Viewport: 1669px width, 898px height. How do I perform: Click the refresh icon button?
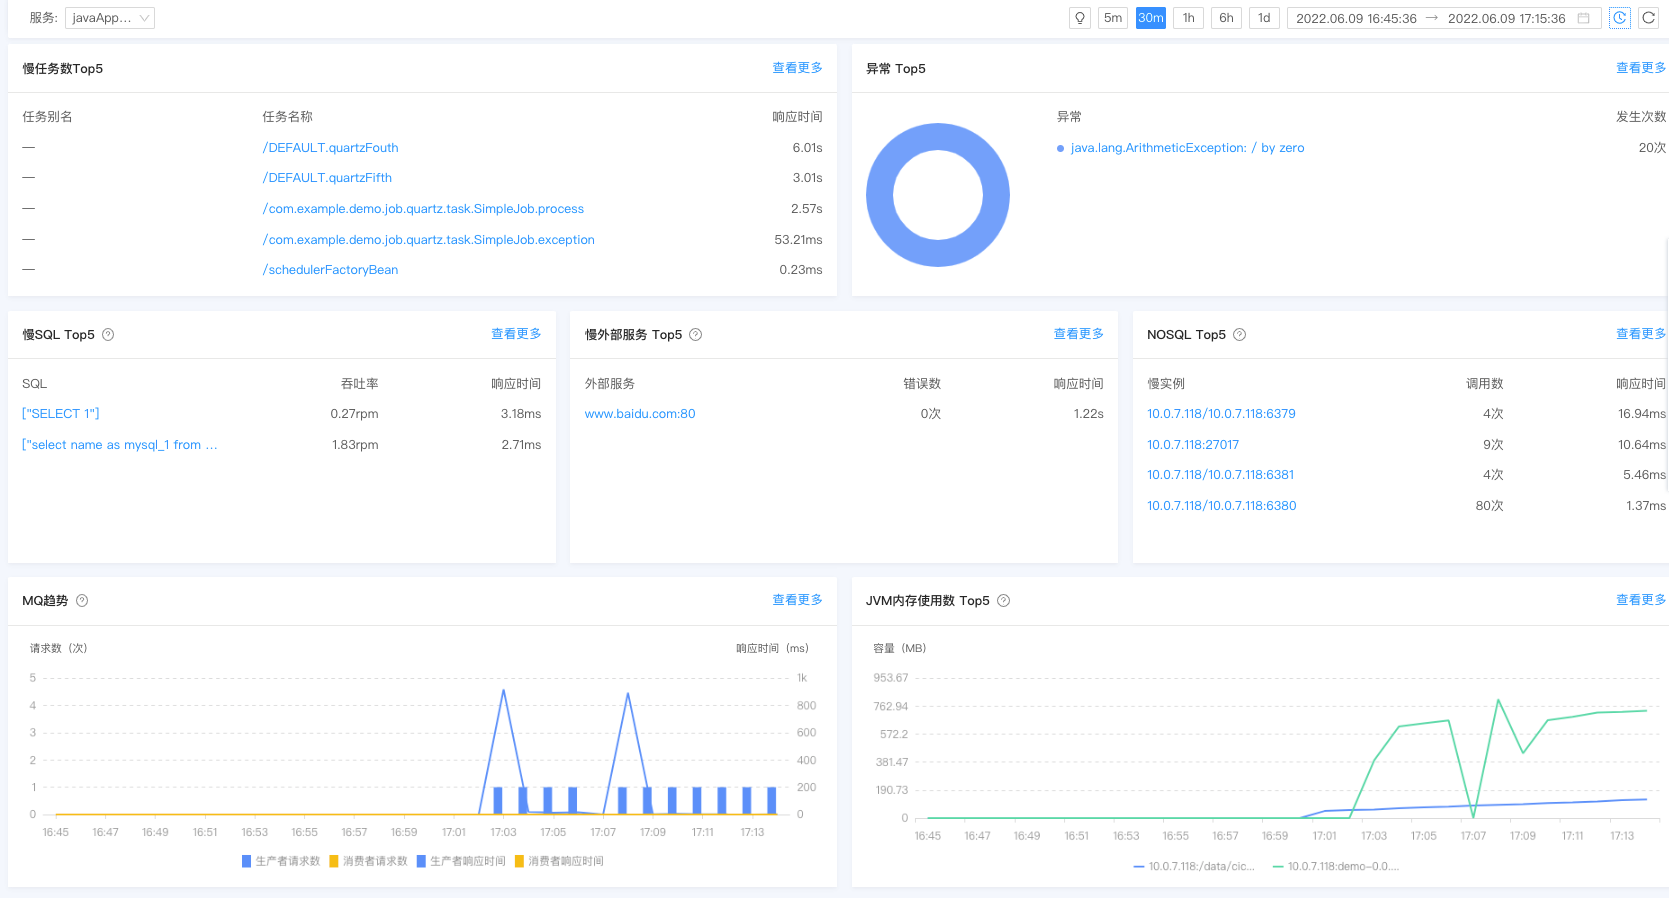(1649, 18)
